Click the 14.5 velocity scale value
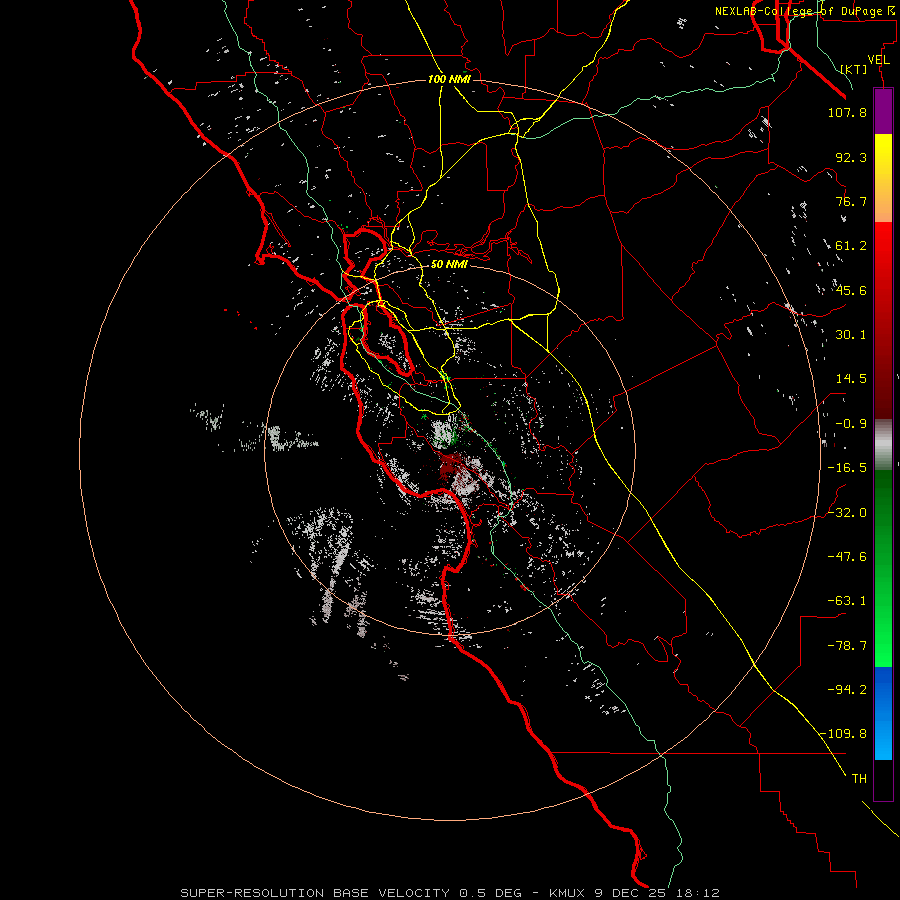Viewport: 900px width, 900px height. [x=851, y=379]
